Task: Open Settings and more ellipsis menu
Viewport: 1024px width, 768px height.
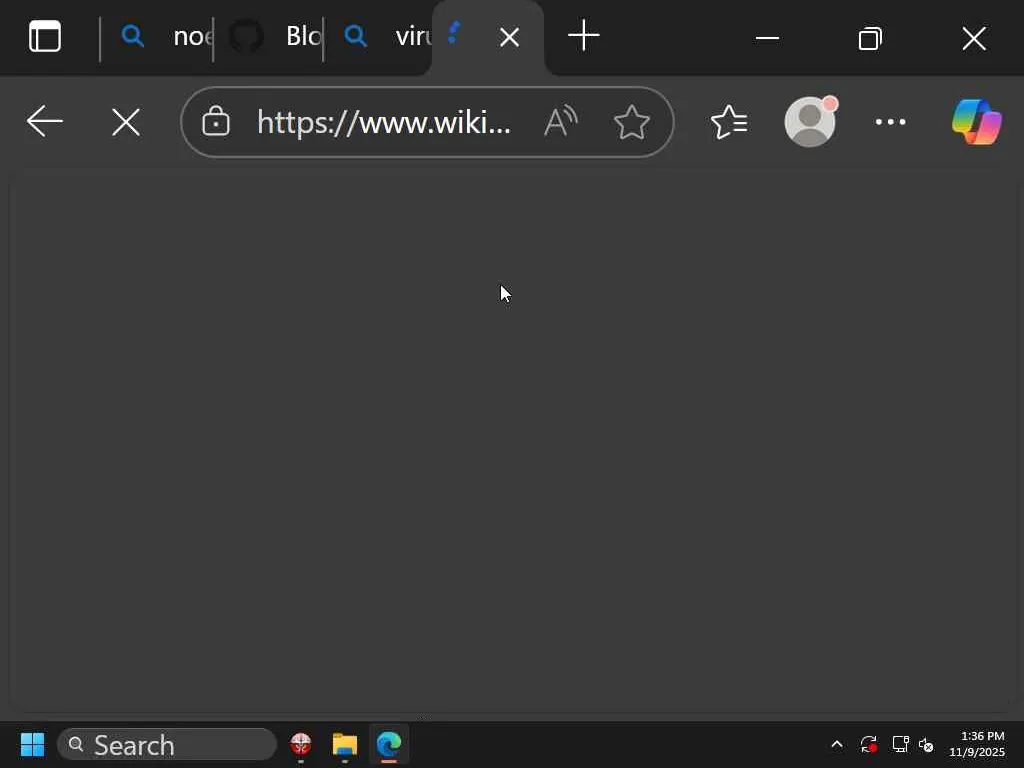Action: [890, 122]
